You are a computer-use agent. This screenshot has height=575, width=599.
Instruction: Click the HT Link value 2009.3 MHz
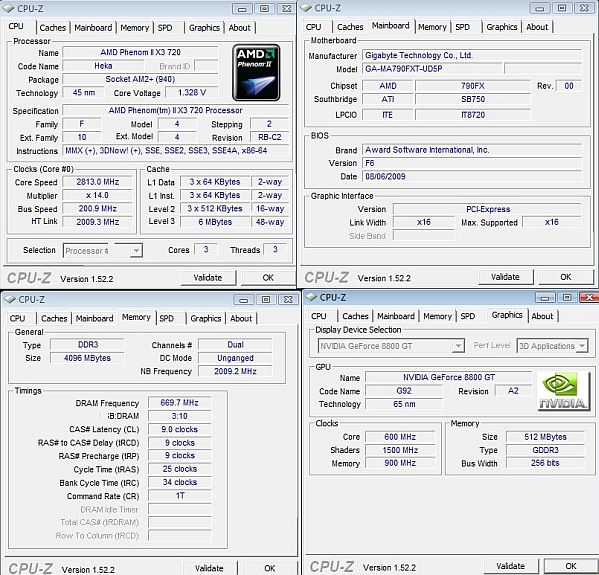point(97,222)
